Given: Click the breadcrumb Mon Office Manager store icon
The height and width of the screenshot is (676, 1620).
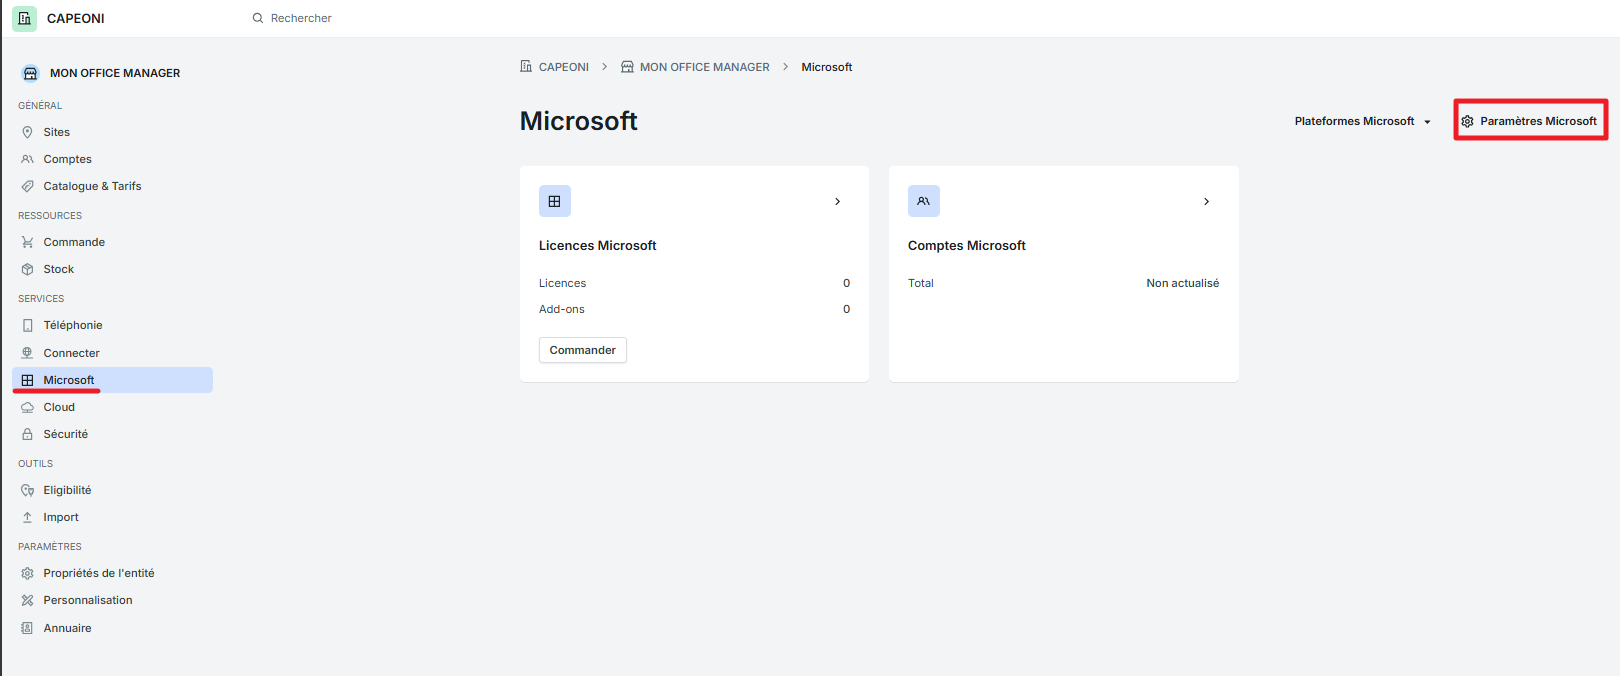Looking at the screenshot, I should coord(627,67).
